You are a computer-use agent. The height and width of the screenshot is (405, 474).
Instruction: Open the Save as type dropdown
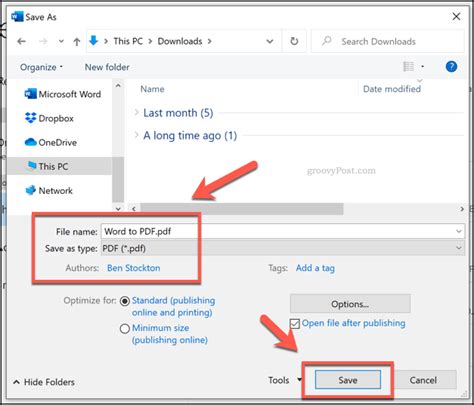tap(283, 248)
